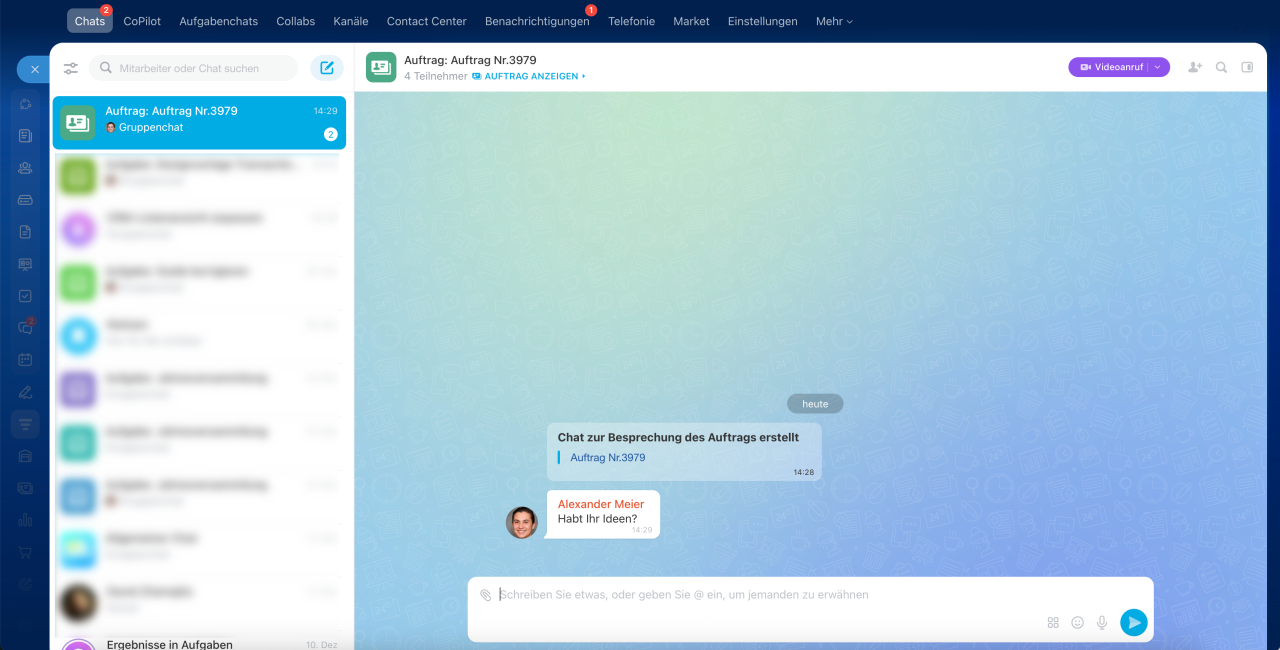Open Einstellungen in top menu
The height and width of the screenshot is (650, 1280).
763,21
